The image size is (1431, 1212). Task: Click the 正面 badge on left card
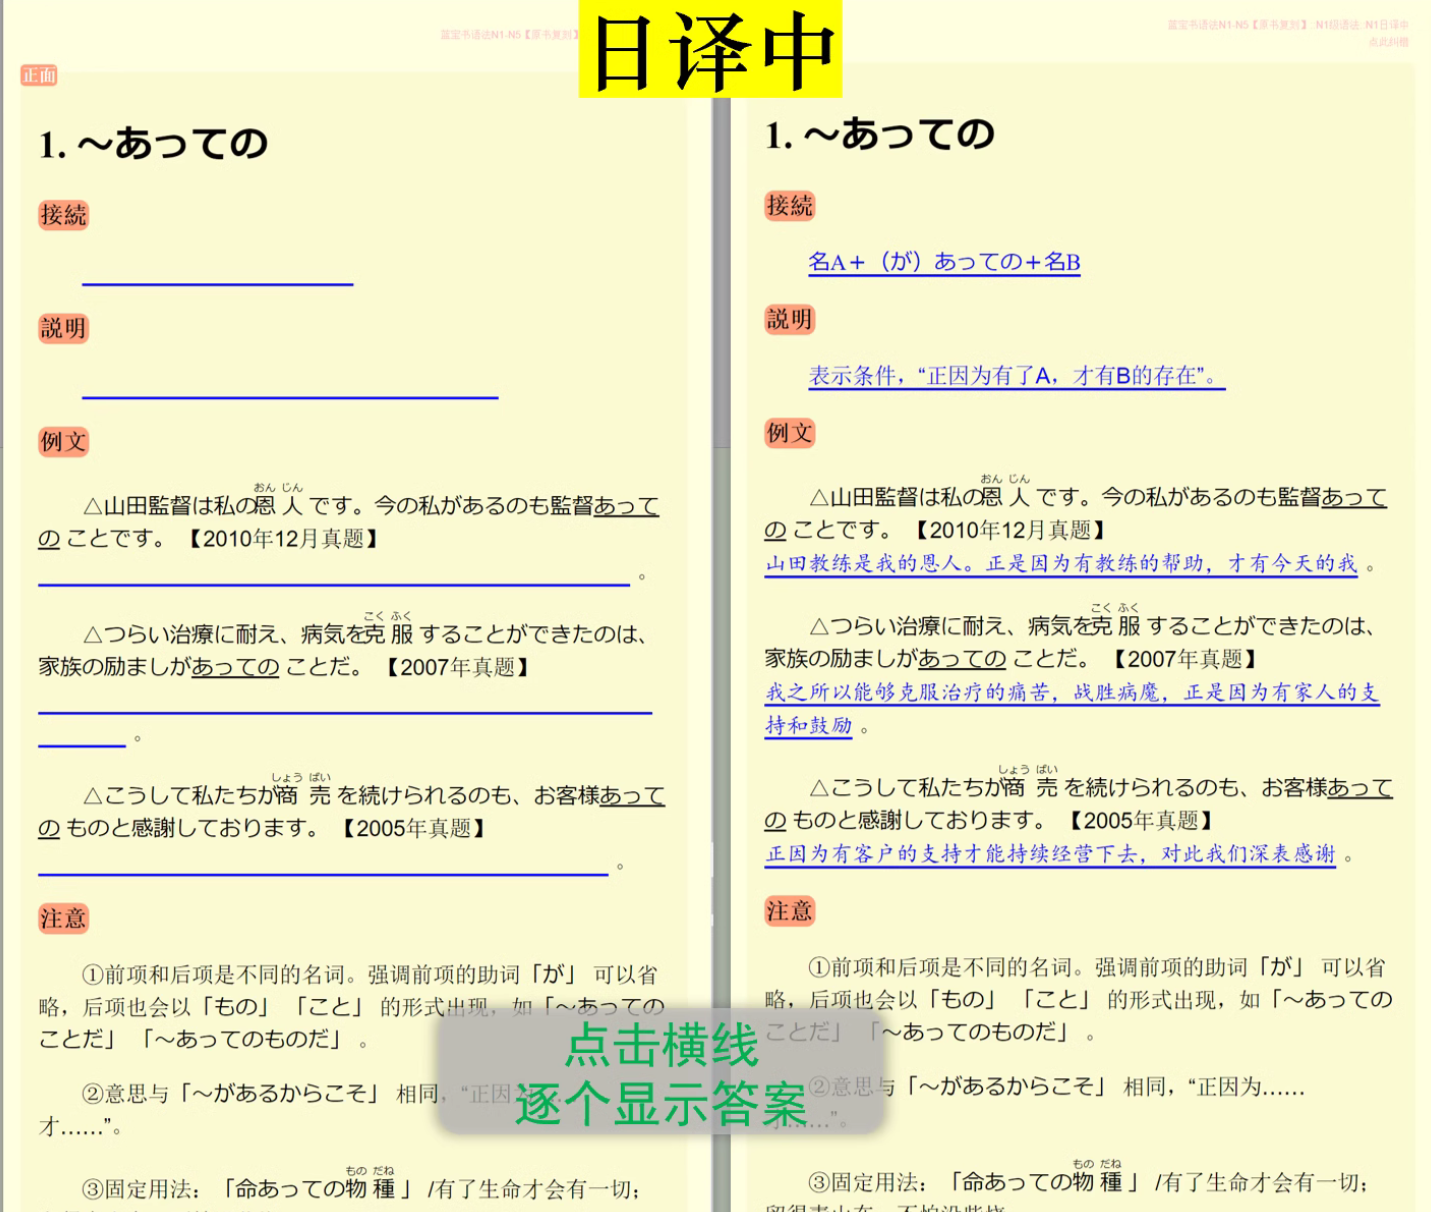(39, 75)
